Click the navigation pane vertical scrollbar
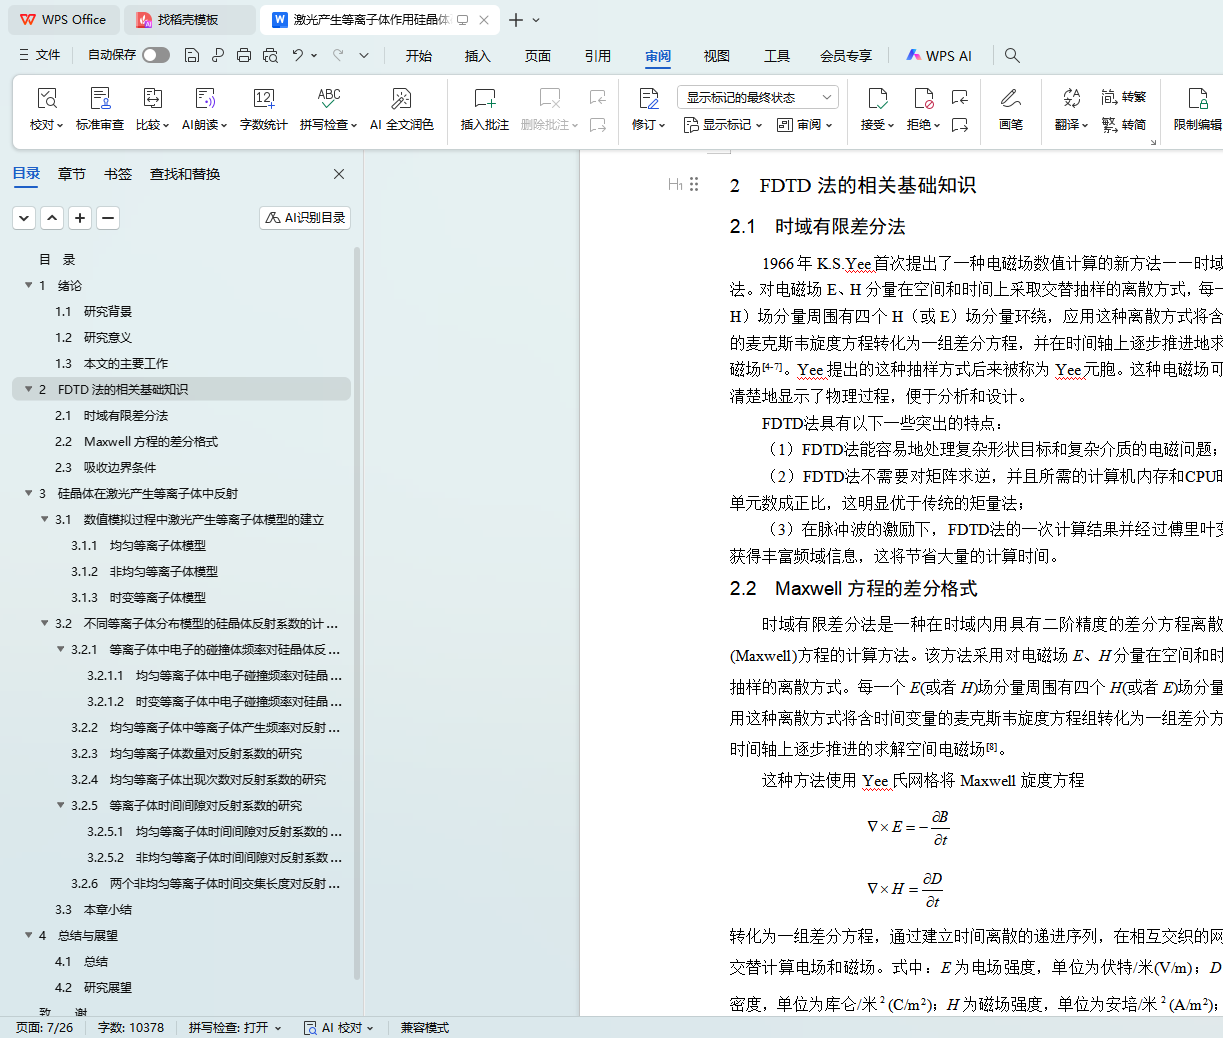 click(357, 600)
